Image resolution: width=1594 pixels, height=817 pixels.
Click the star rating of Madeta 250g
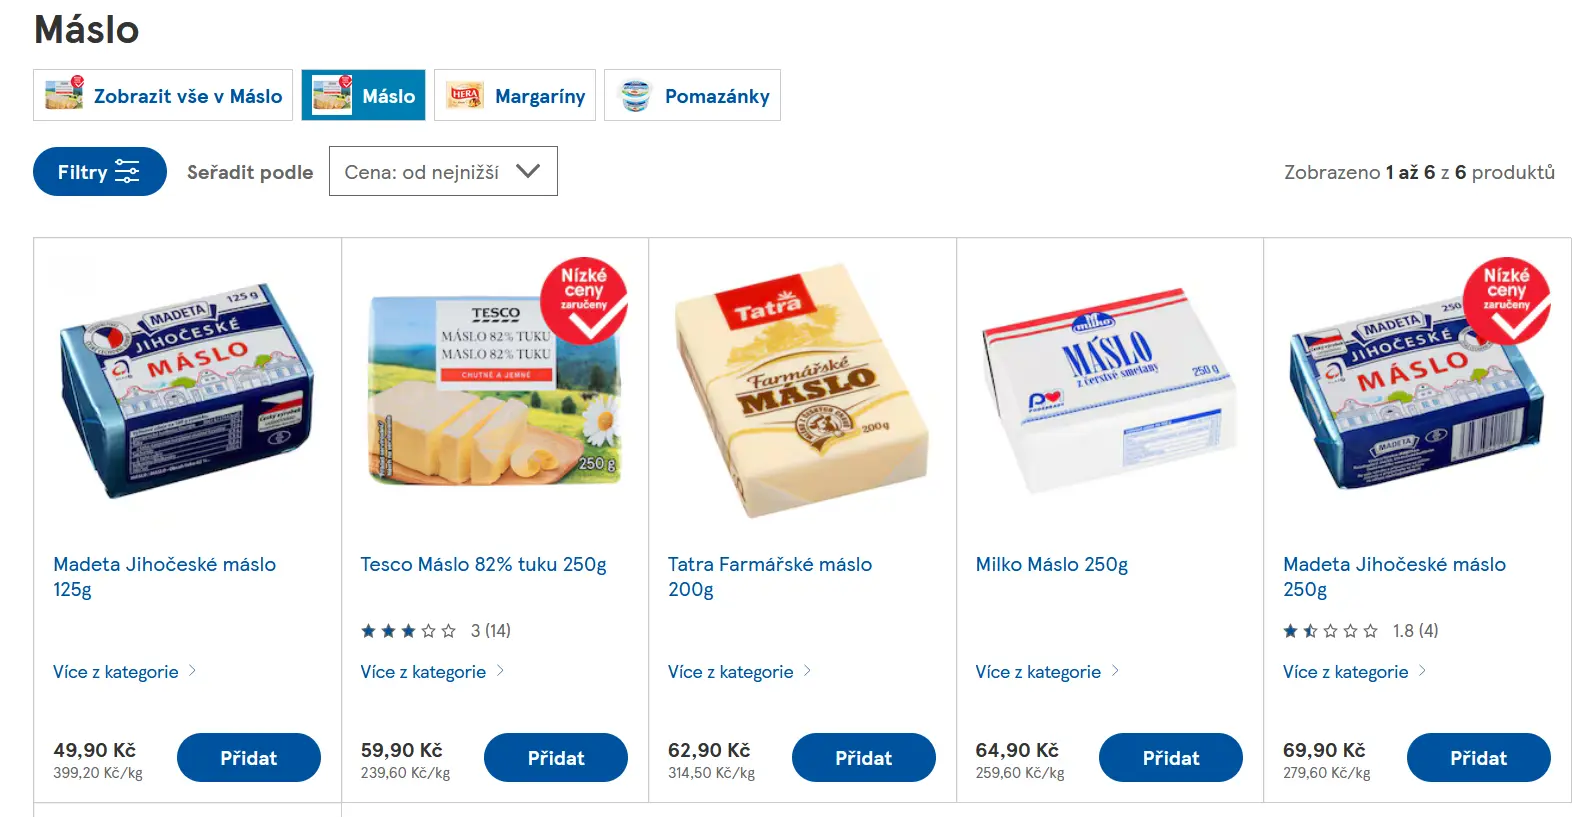click(1330, 631)
